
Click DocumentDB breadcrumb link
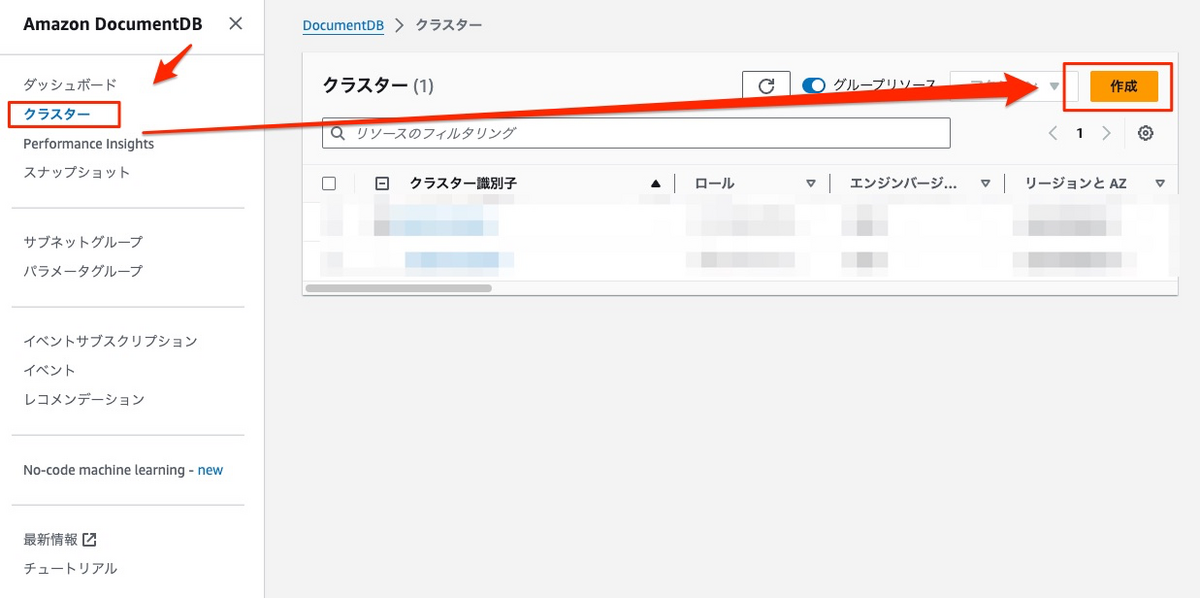(x=343, y=25)
